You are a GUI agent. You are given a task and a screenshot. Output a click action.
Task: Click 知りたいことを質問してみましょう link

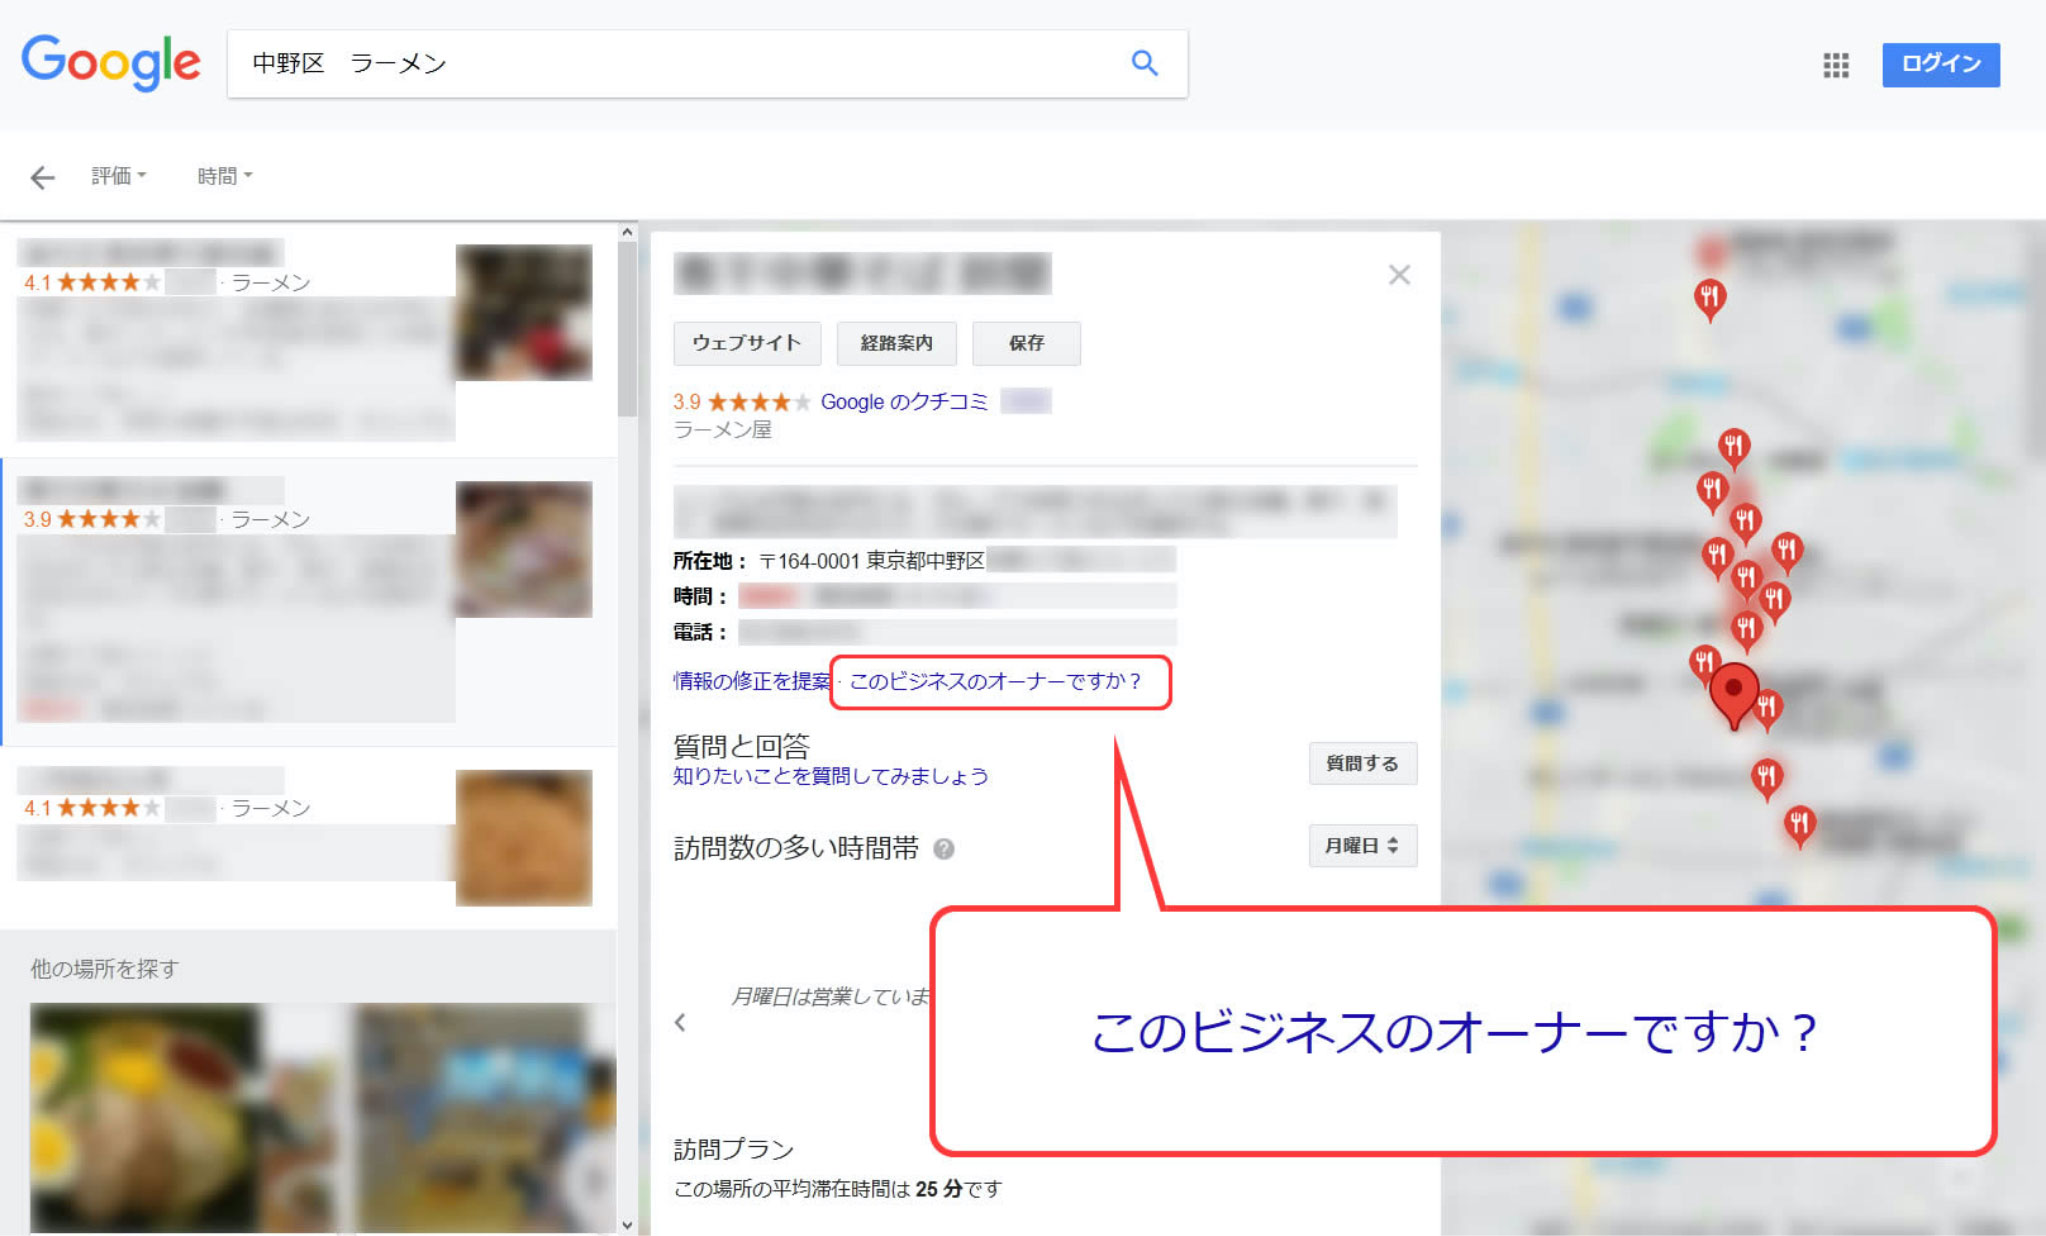(830, 776)
